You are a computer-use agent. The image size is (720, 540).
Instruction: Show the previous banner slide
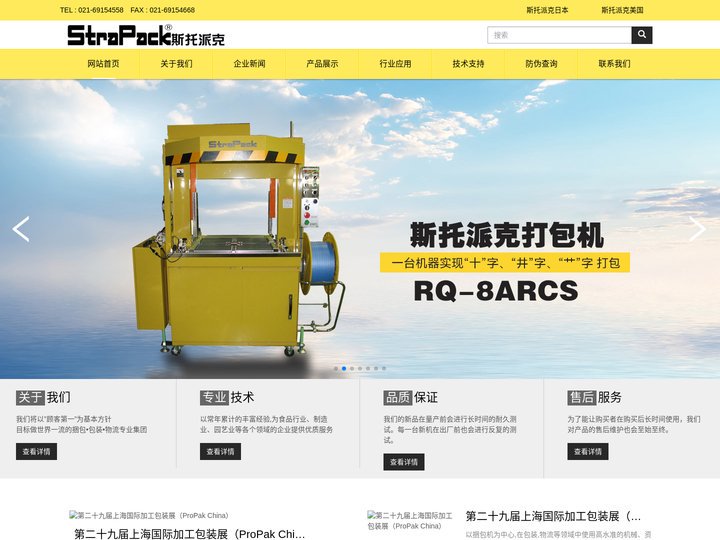[21, 229]
